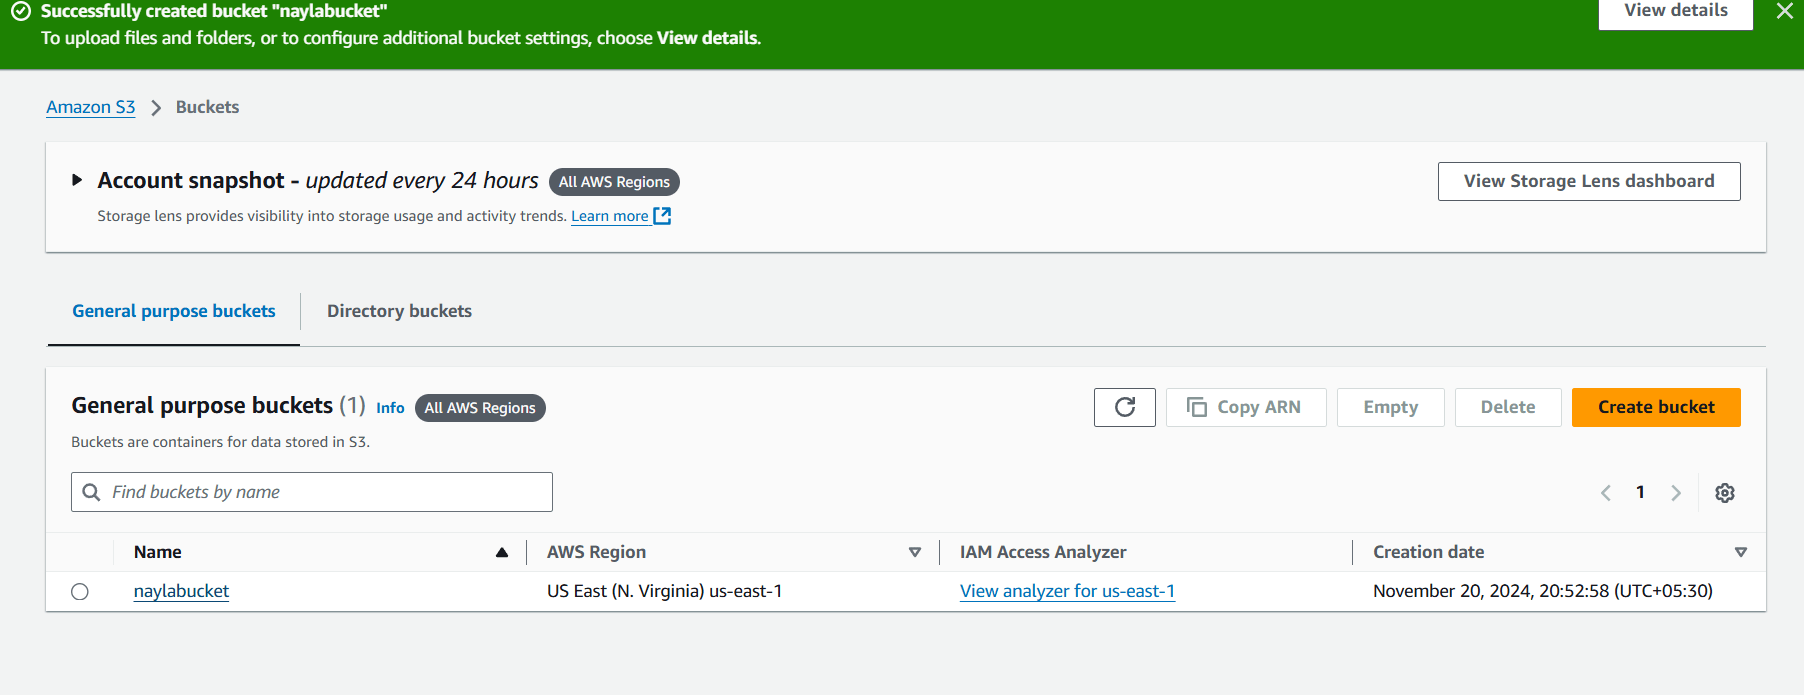Screen dimensions: 1804x695
Task: Open the Learn more link
Action: pos(609,216)
